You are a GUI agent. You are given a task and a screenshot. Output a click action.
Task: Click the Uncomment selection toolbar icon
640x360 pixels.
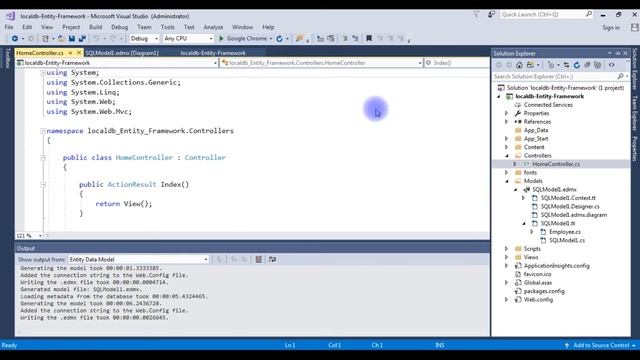coord(356,38)
